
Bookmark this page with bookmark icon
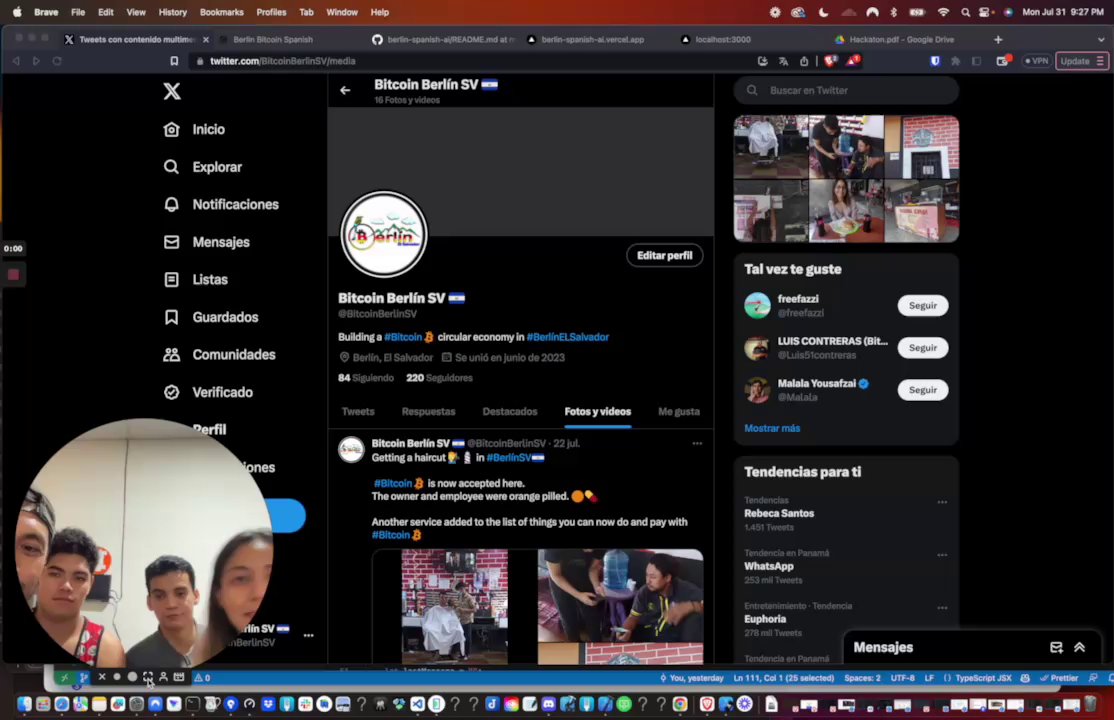(x=174, y=61)
